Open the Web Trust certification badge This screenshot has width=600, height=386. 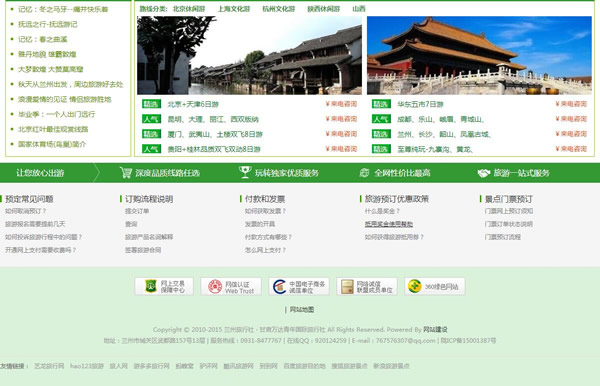[x=231, y=287]
